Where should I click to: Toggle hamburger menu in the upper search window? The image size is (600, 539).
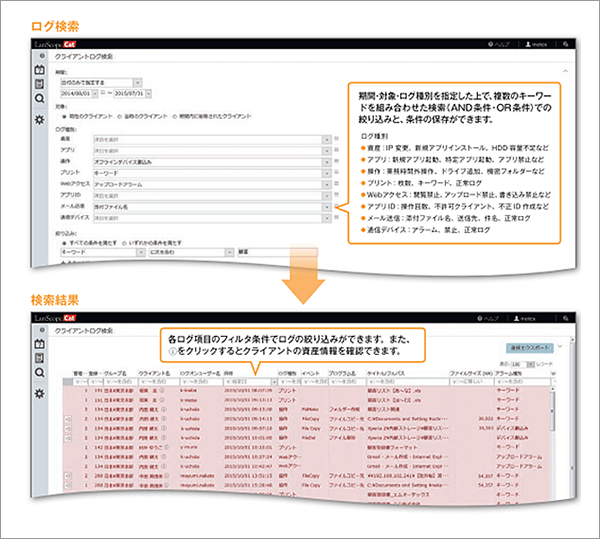[x=39, y=56]
